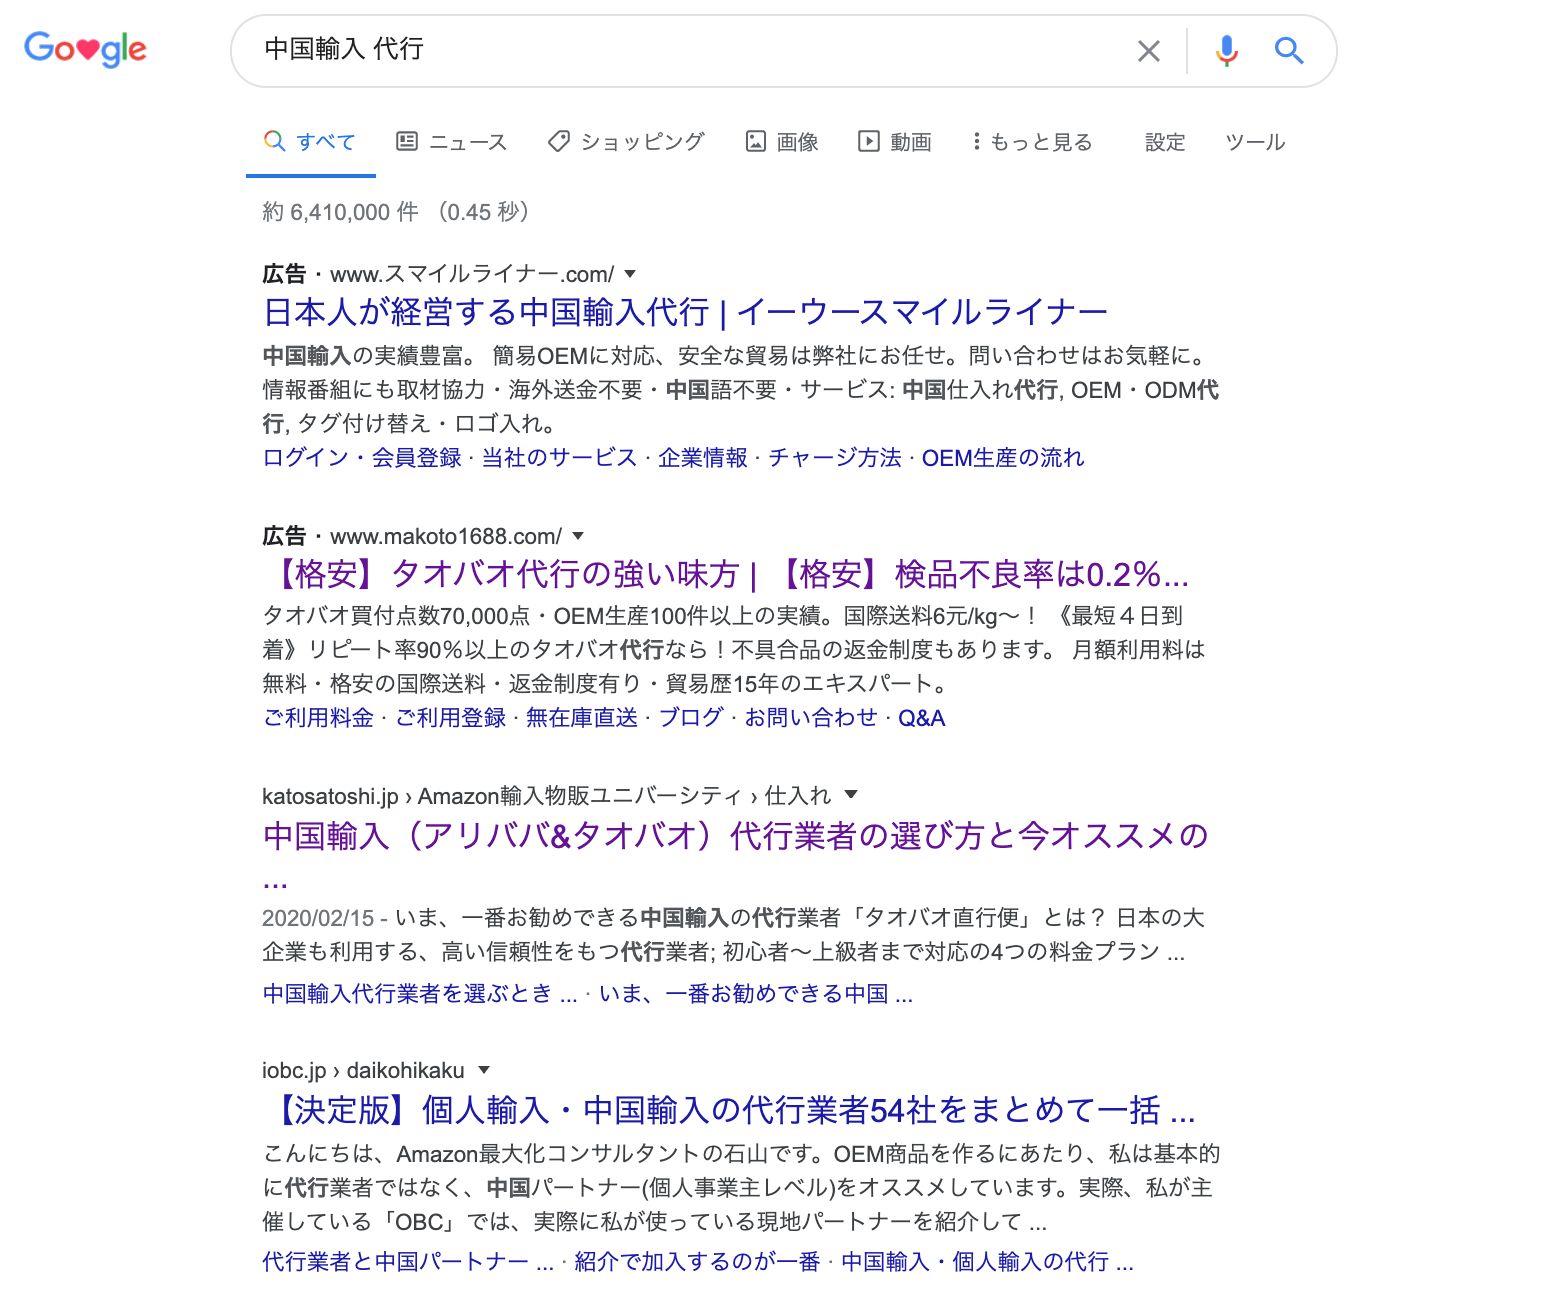Click the OEM生産の流れ sitelink

coord(1003,458)
